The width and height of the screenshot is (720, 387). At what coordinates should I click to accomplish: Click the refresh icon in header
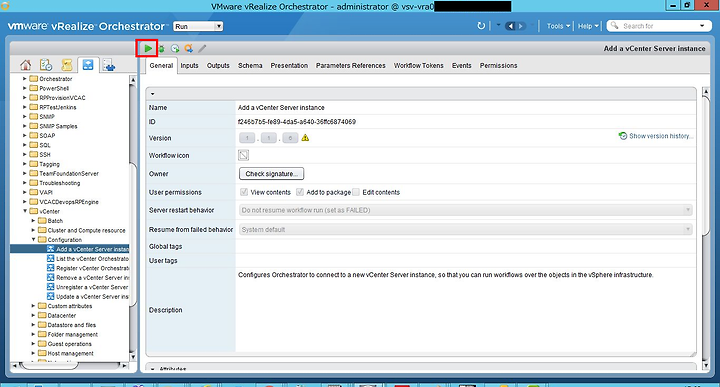pyautogui.click(x=481, y=26)
